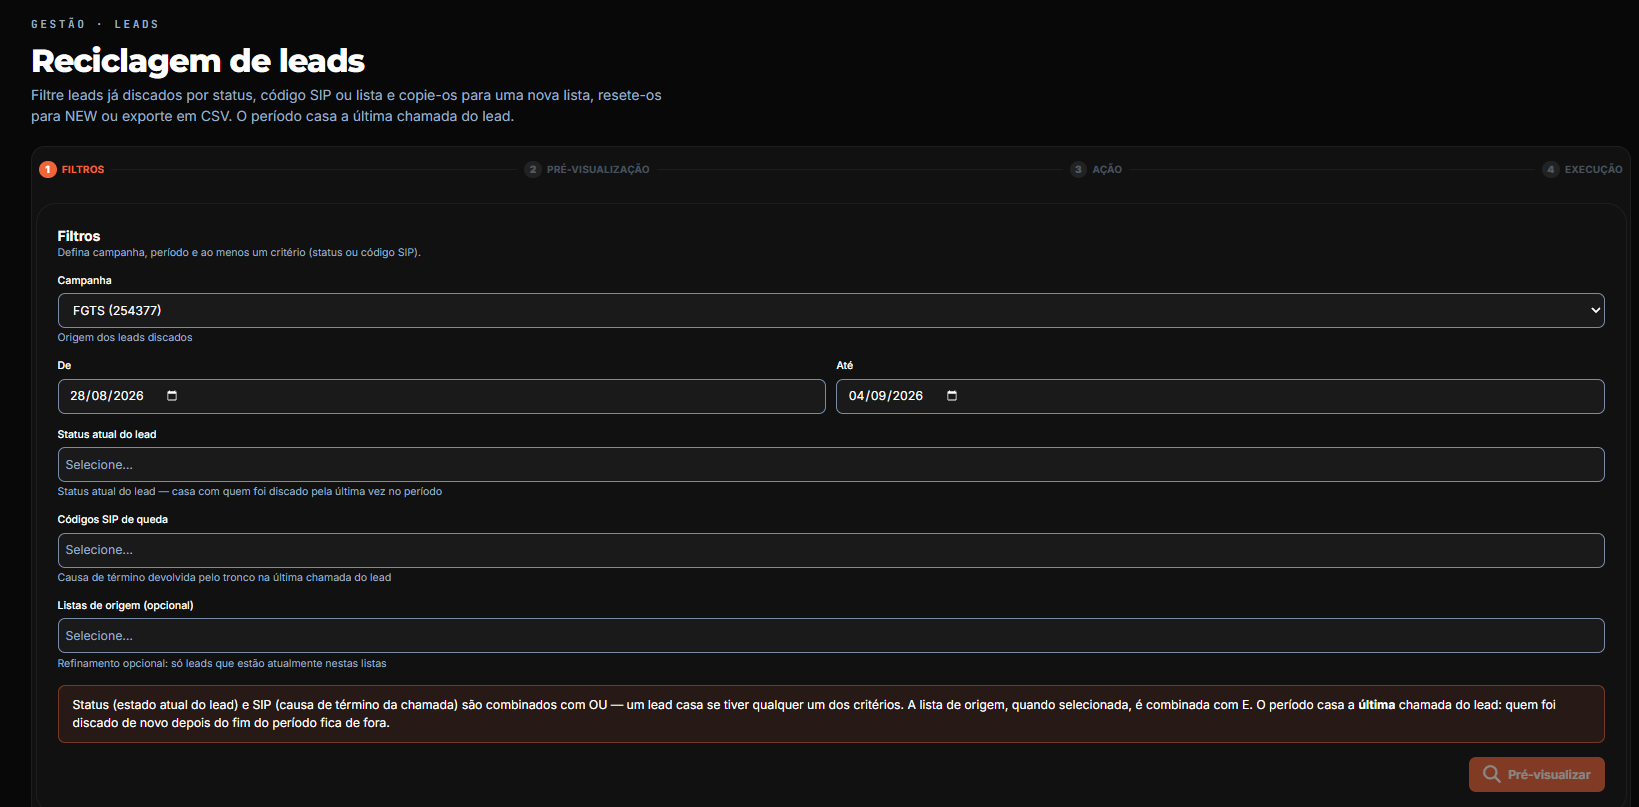
Task: Click the magnifier icon on Pré-visualizar button
Action: click(1491, 774)
